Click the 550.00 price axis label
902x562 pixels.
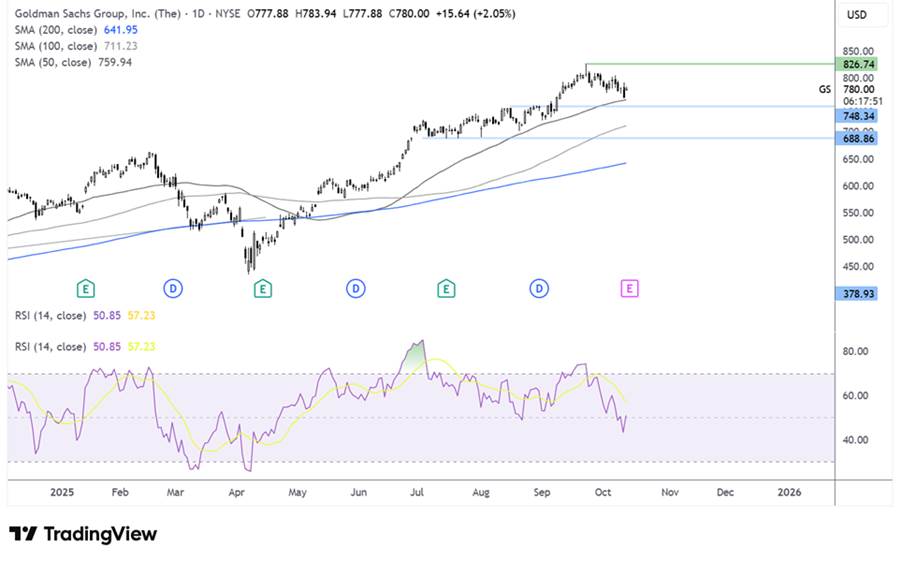tap(858, 213)
